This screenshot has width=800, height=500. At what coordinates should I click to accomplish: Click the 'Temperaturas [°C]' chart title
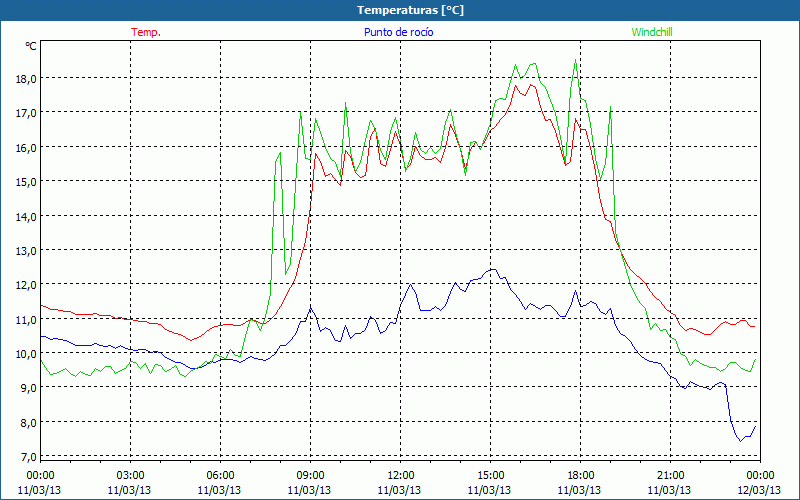[410, 10]
